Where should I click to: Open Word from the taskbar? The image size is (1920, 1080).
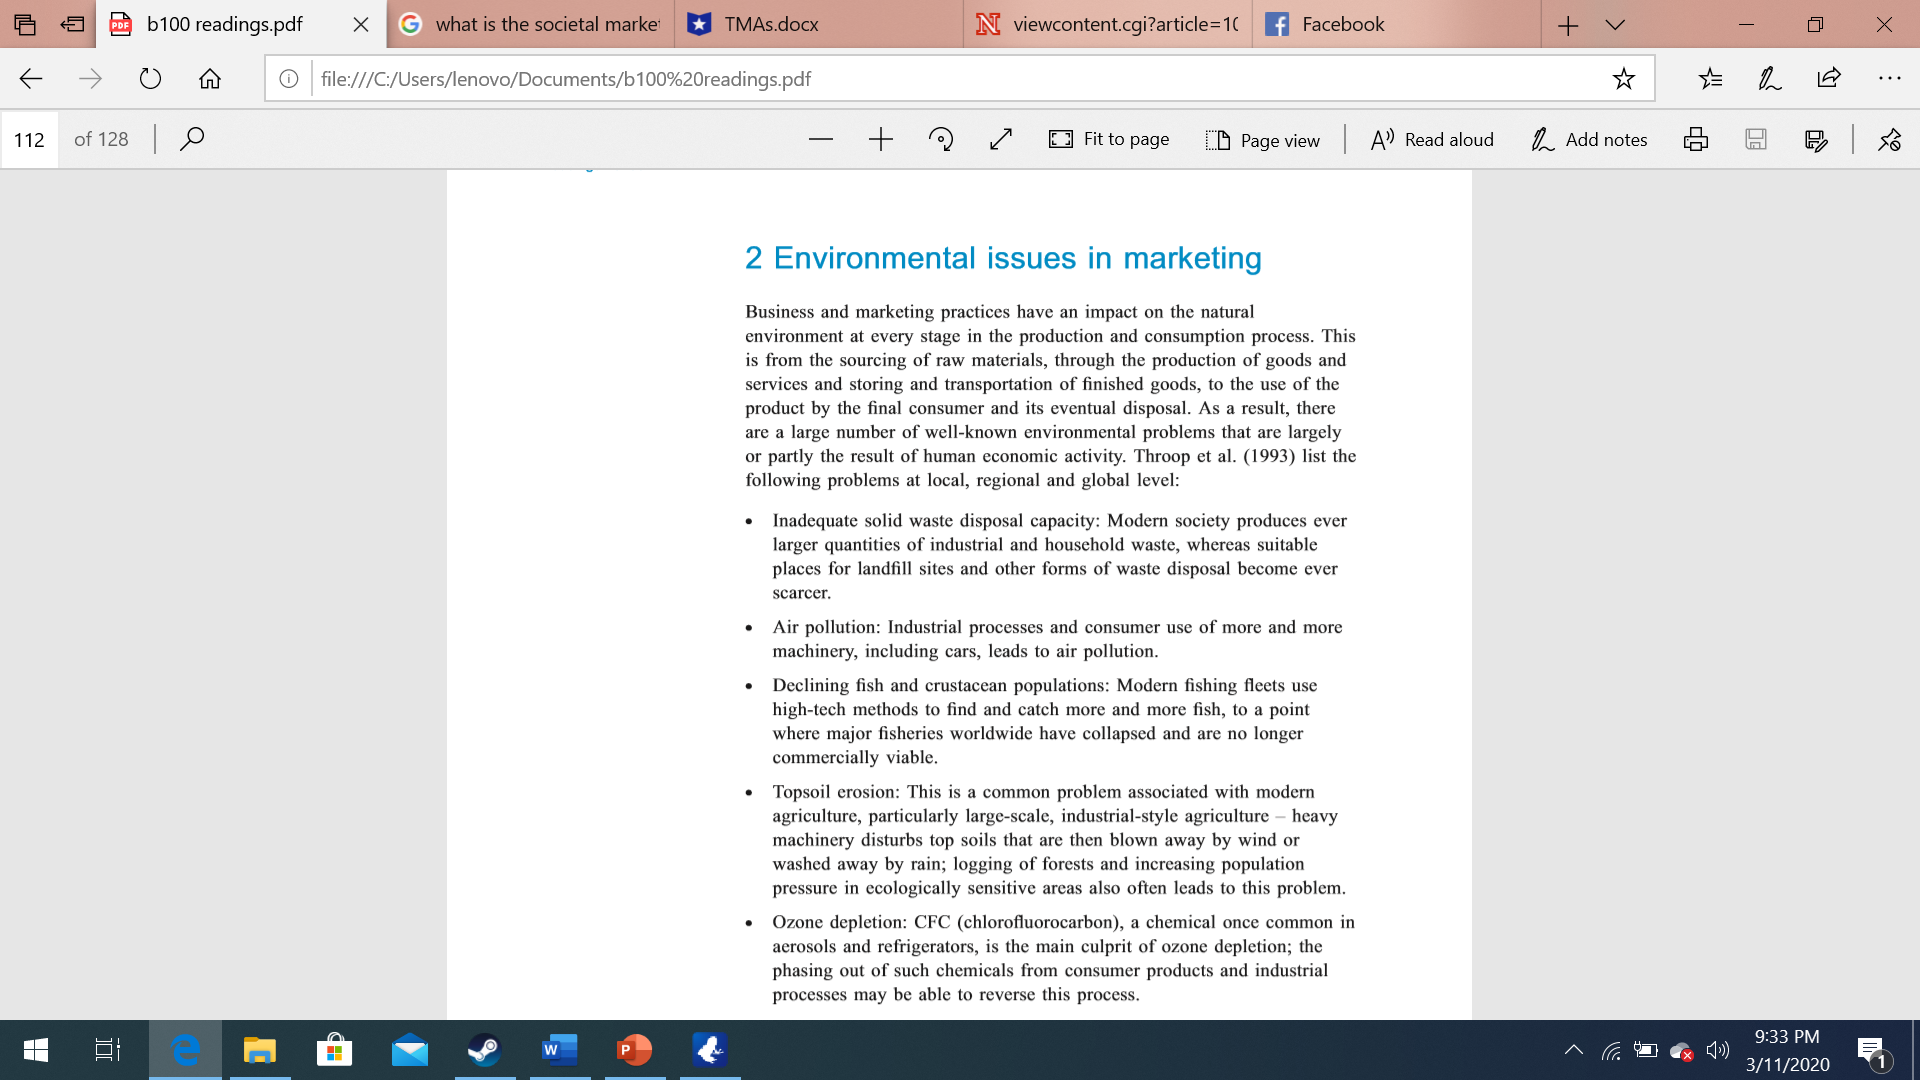[560, 1050]
